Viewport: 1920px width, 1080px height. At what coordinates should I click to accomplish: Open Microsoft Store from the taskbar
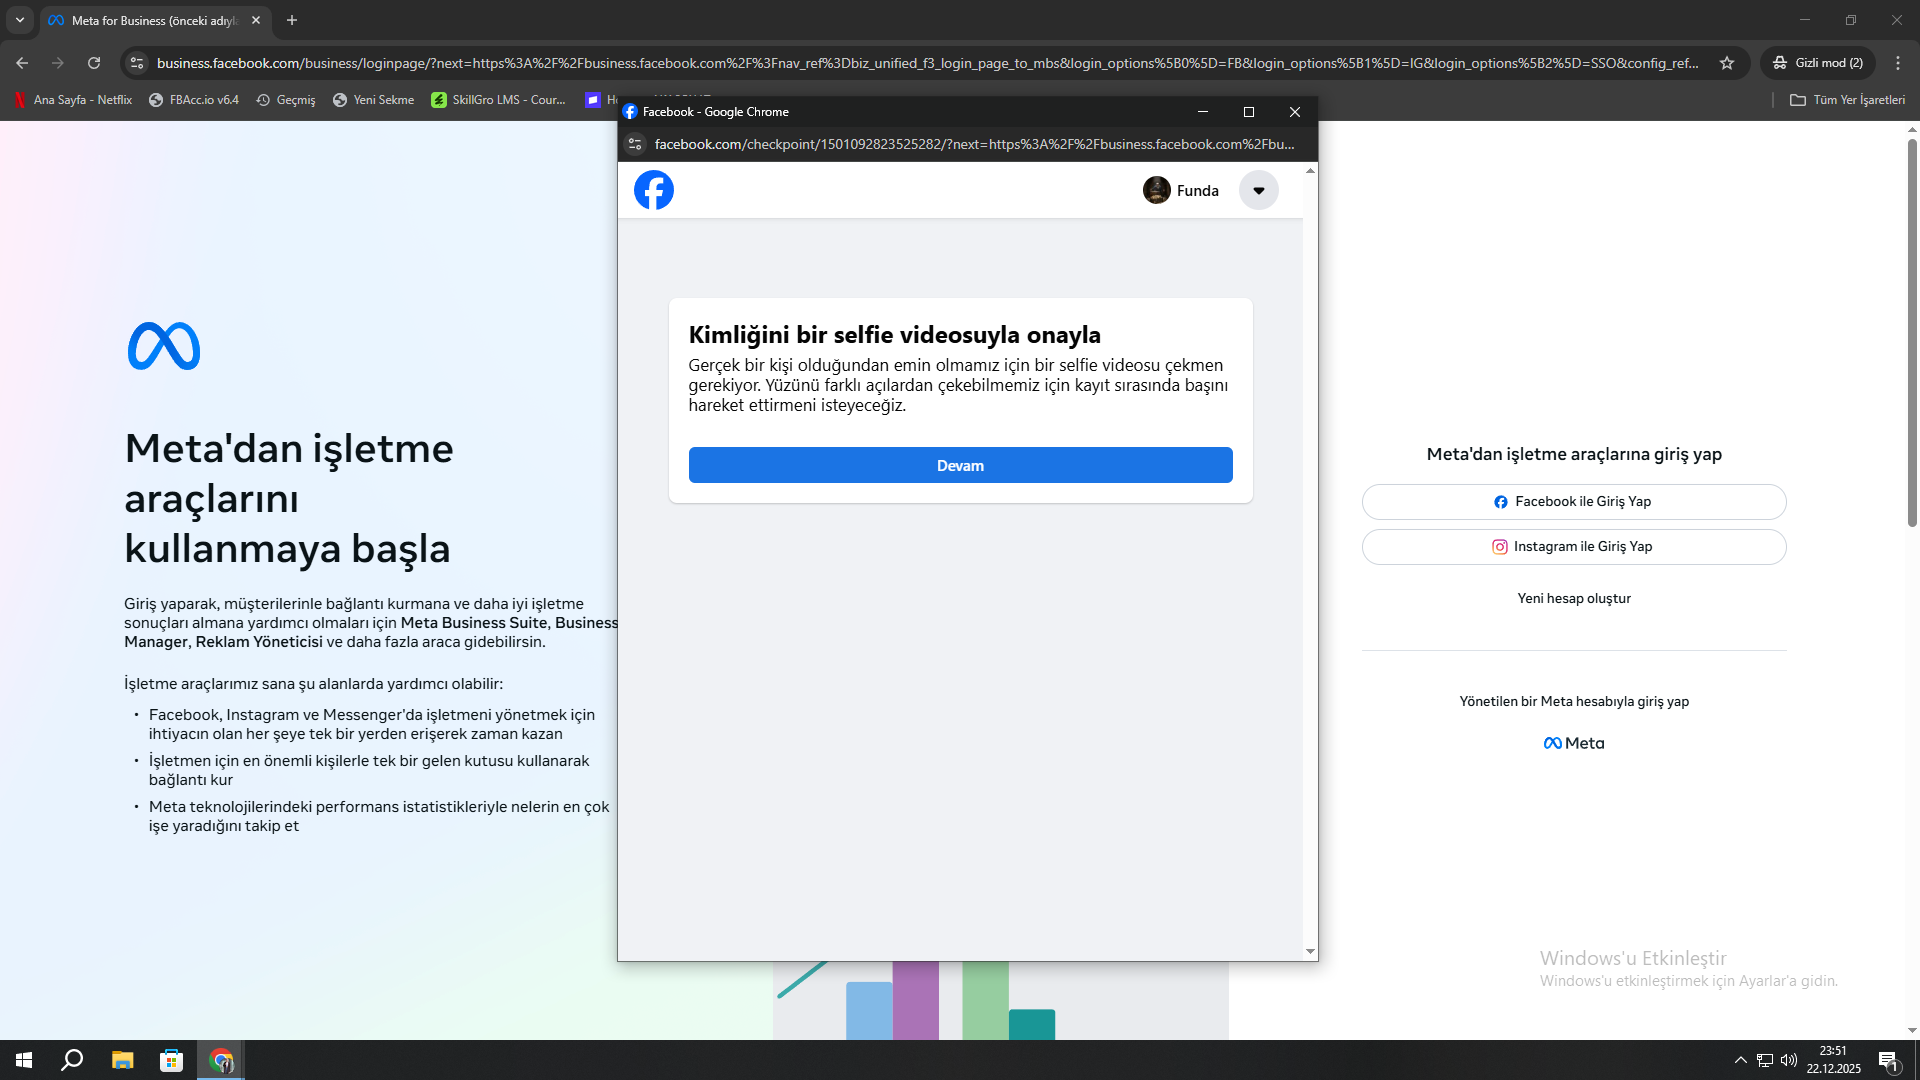click(x=171, y=1060)
